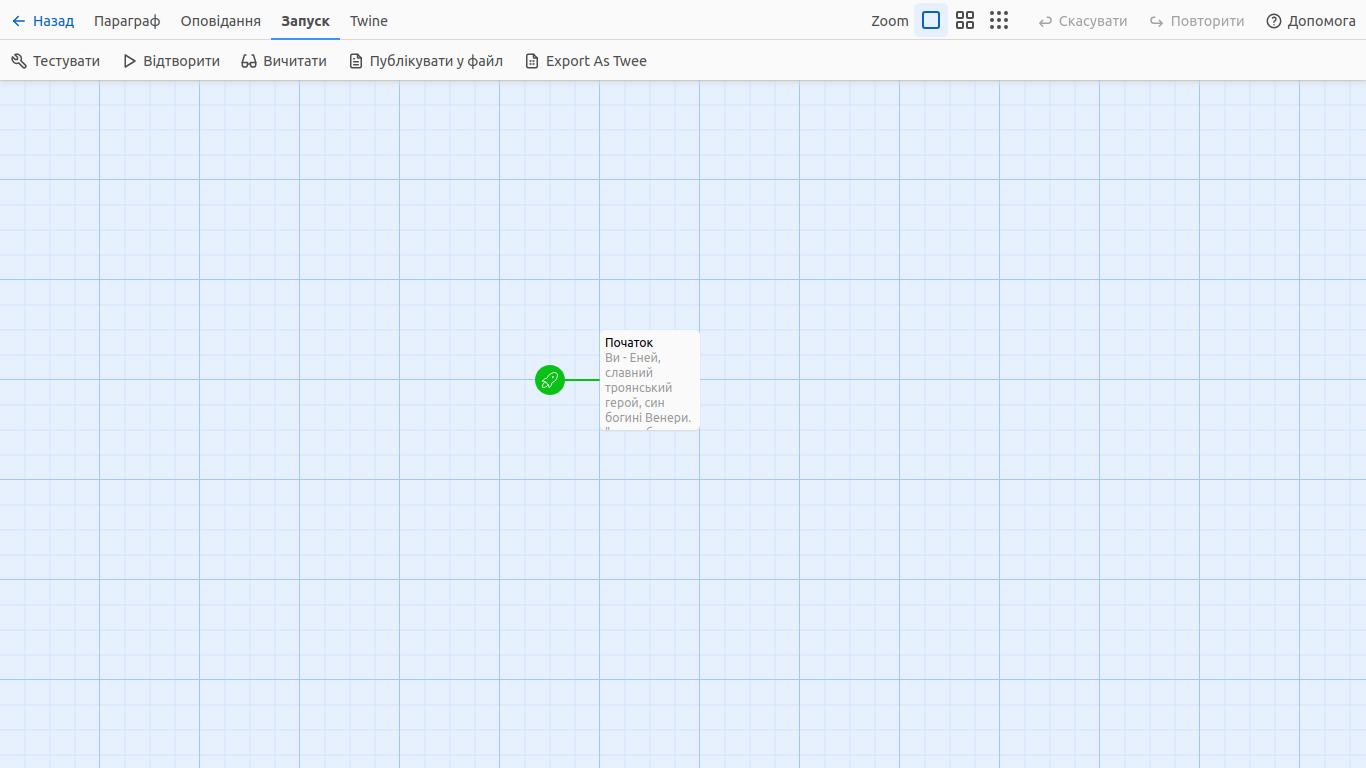Click the green connector line to Початок
Viewport: 1366px width, 768px height.
tap(582, 380)
